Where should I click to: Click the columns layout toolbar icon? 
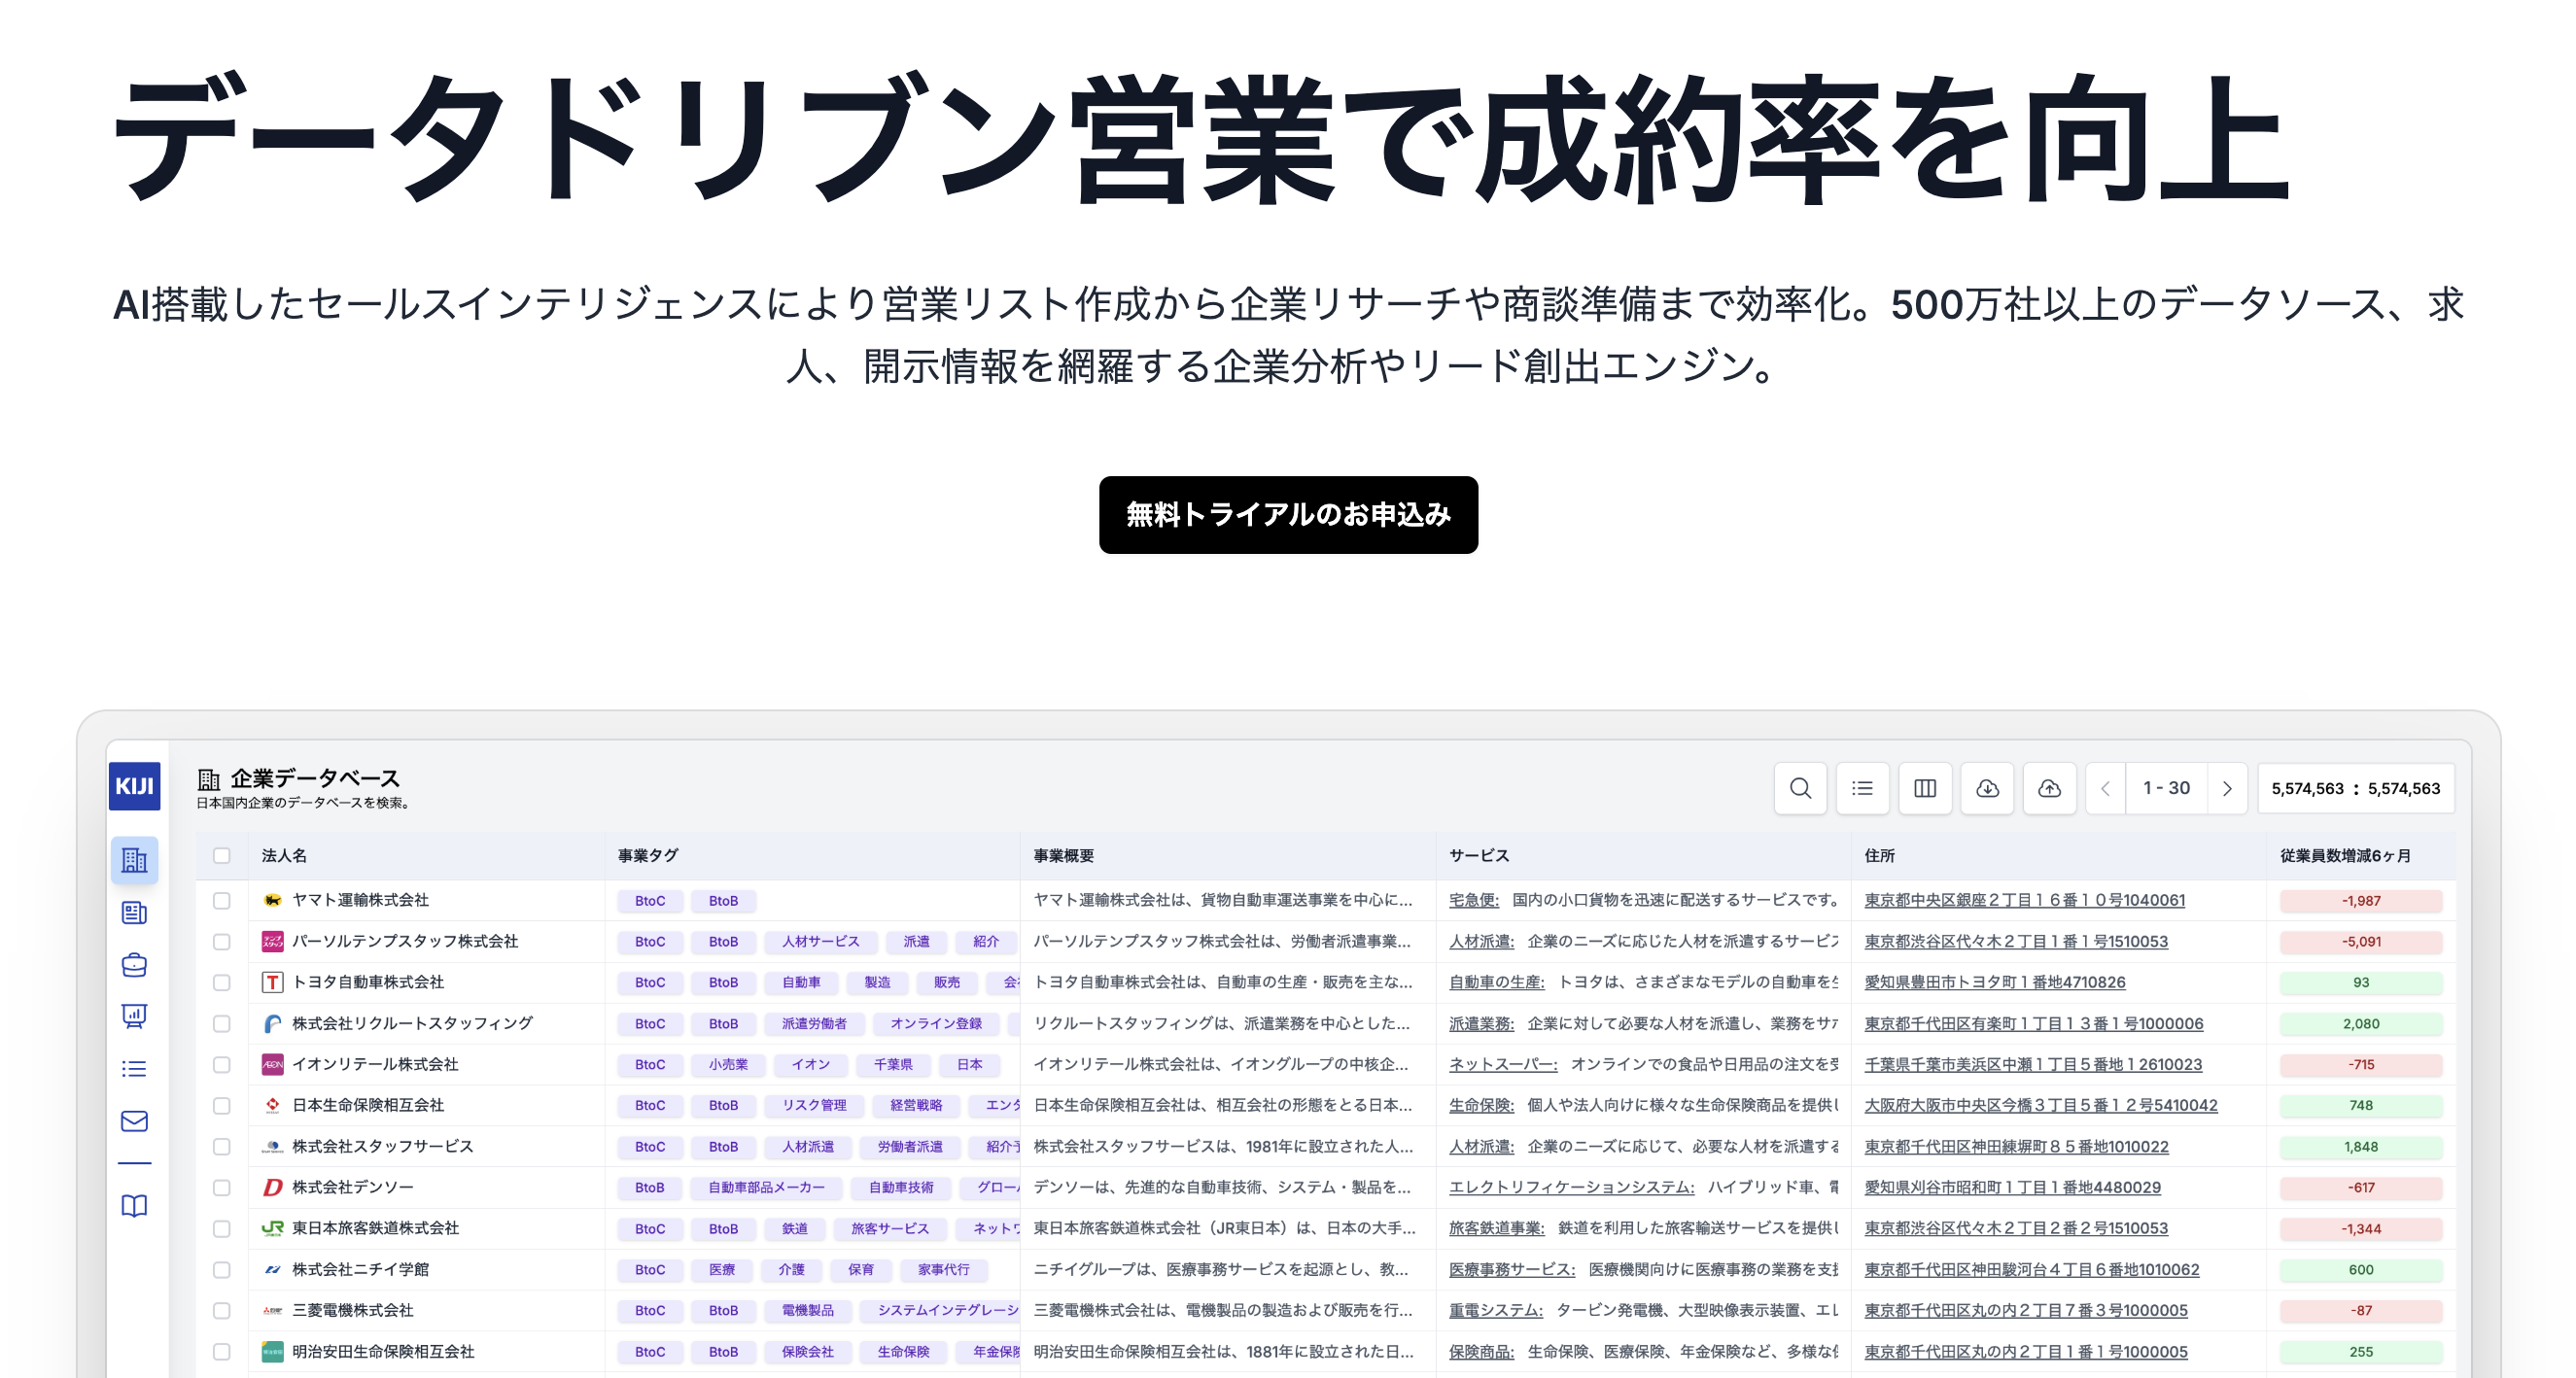tap(1925, 788)
